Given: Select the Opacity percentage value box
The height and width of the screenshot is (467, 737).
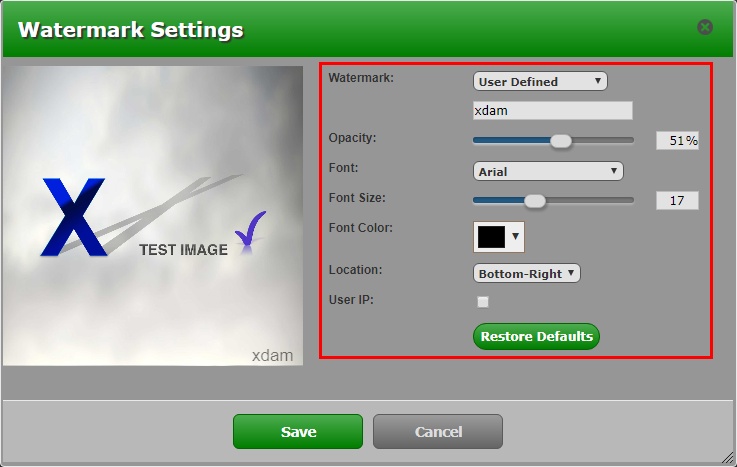Looking at the screenshot, I should click(x=677, y=141).
